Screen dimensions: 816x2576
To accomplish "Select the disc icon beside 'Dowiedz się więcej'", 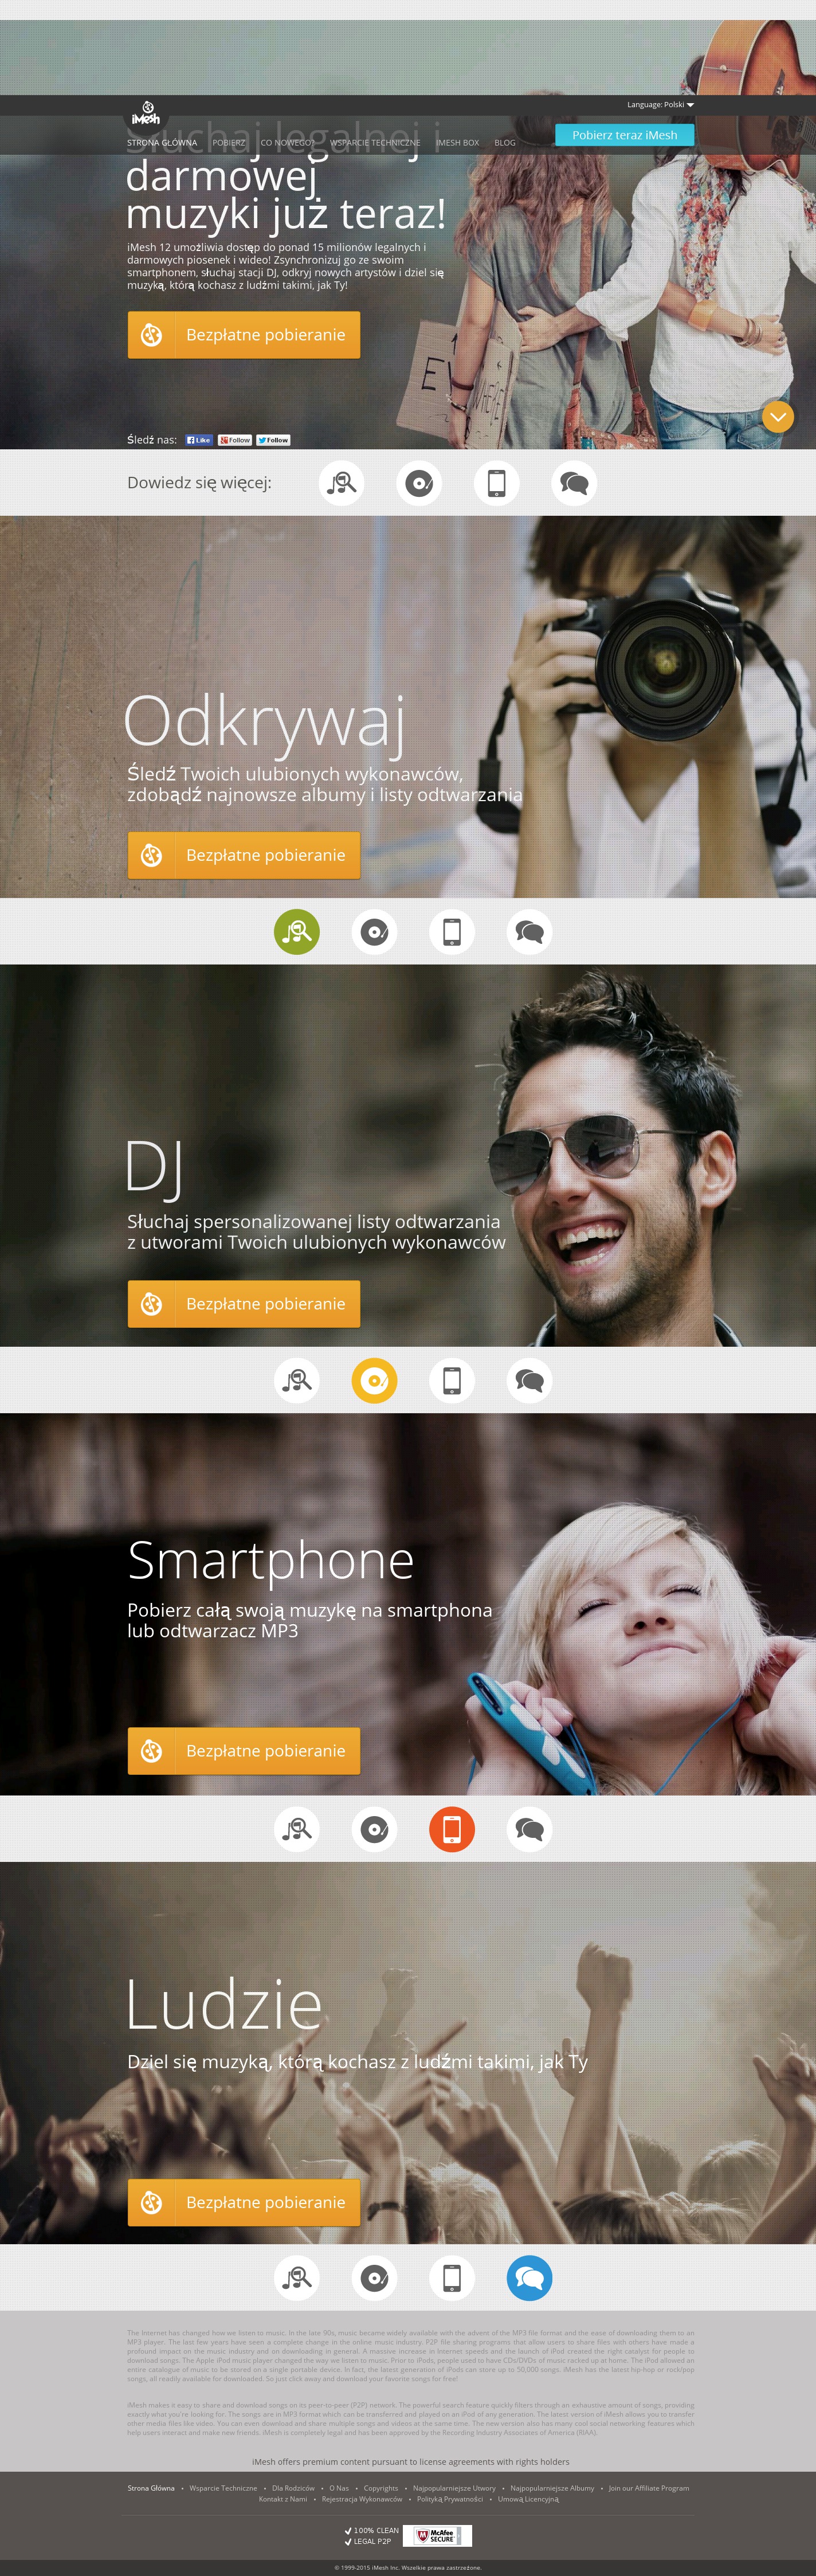I will [x=419, y=483].
